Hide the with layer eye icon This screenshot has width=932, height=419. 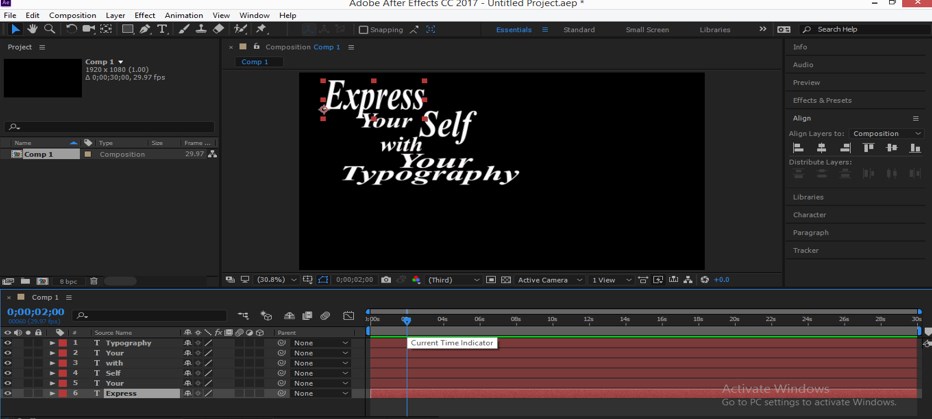(x=8, y=363)
